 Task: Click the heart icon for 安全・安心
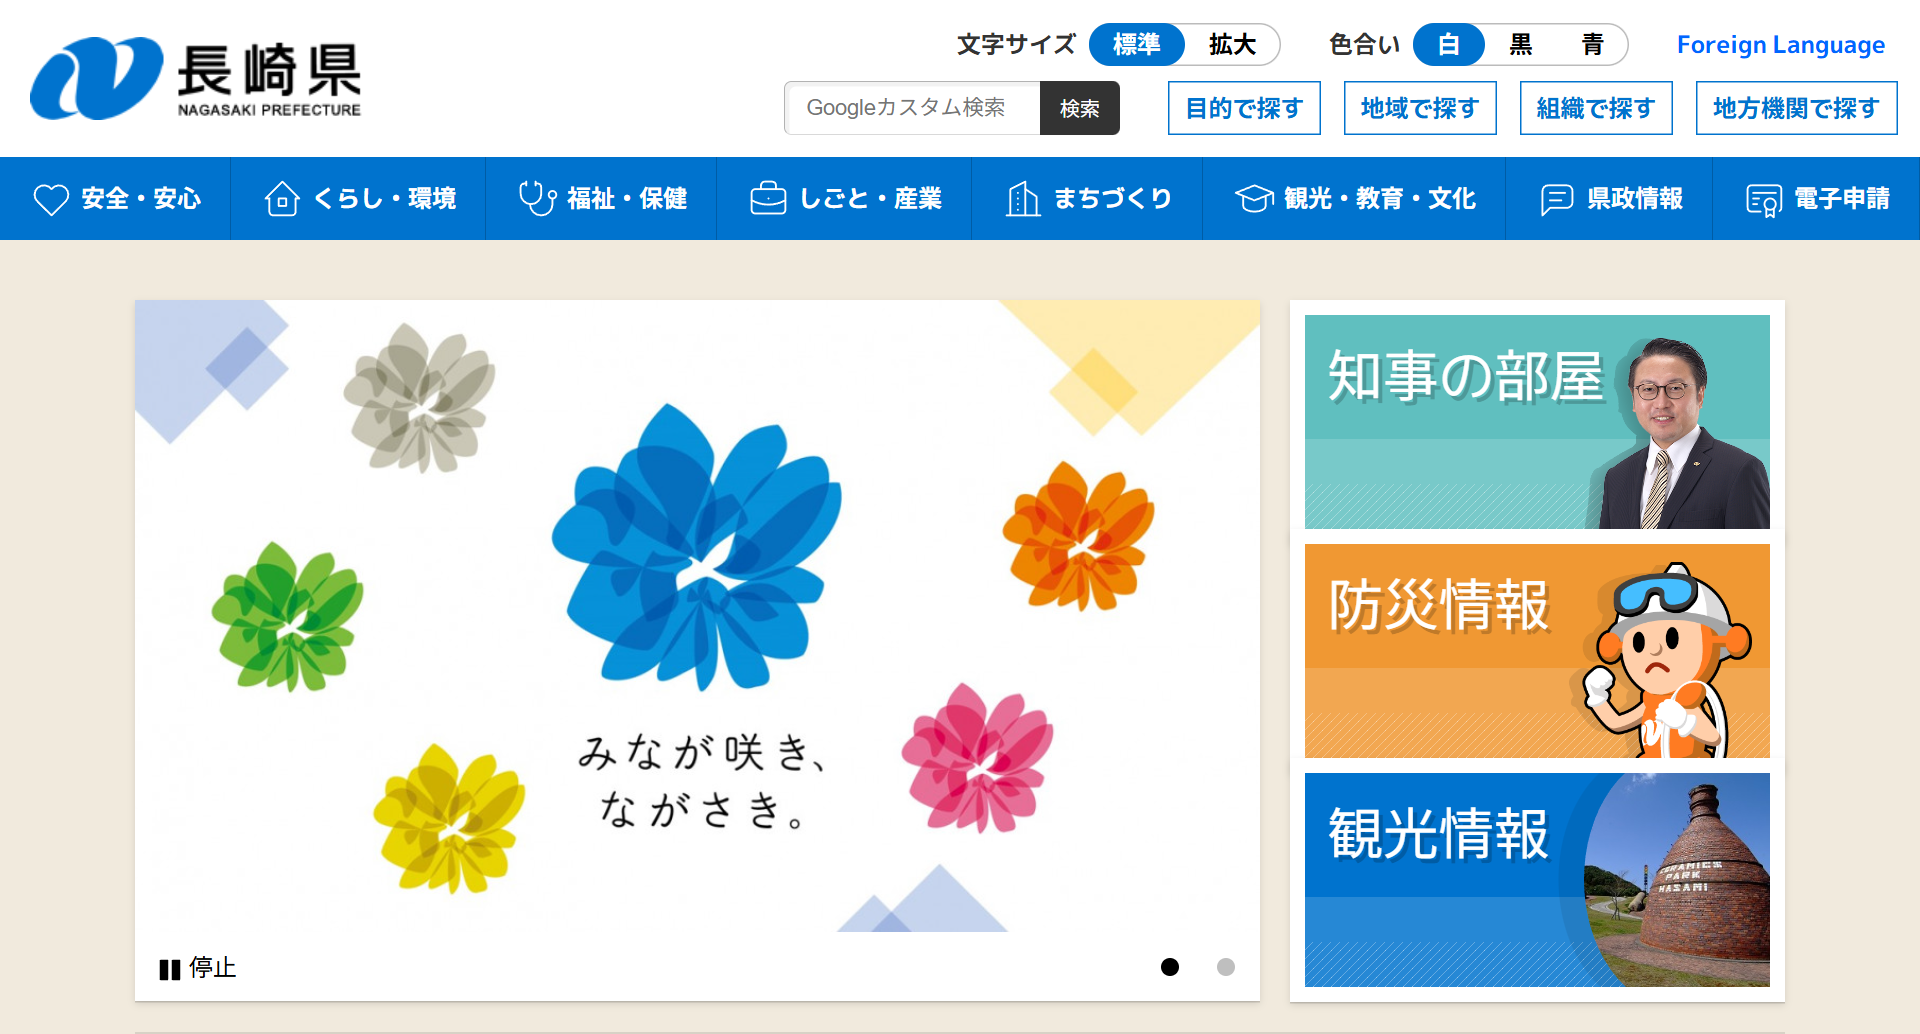coord(51,199)
